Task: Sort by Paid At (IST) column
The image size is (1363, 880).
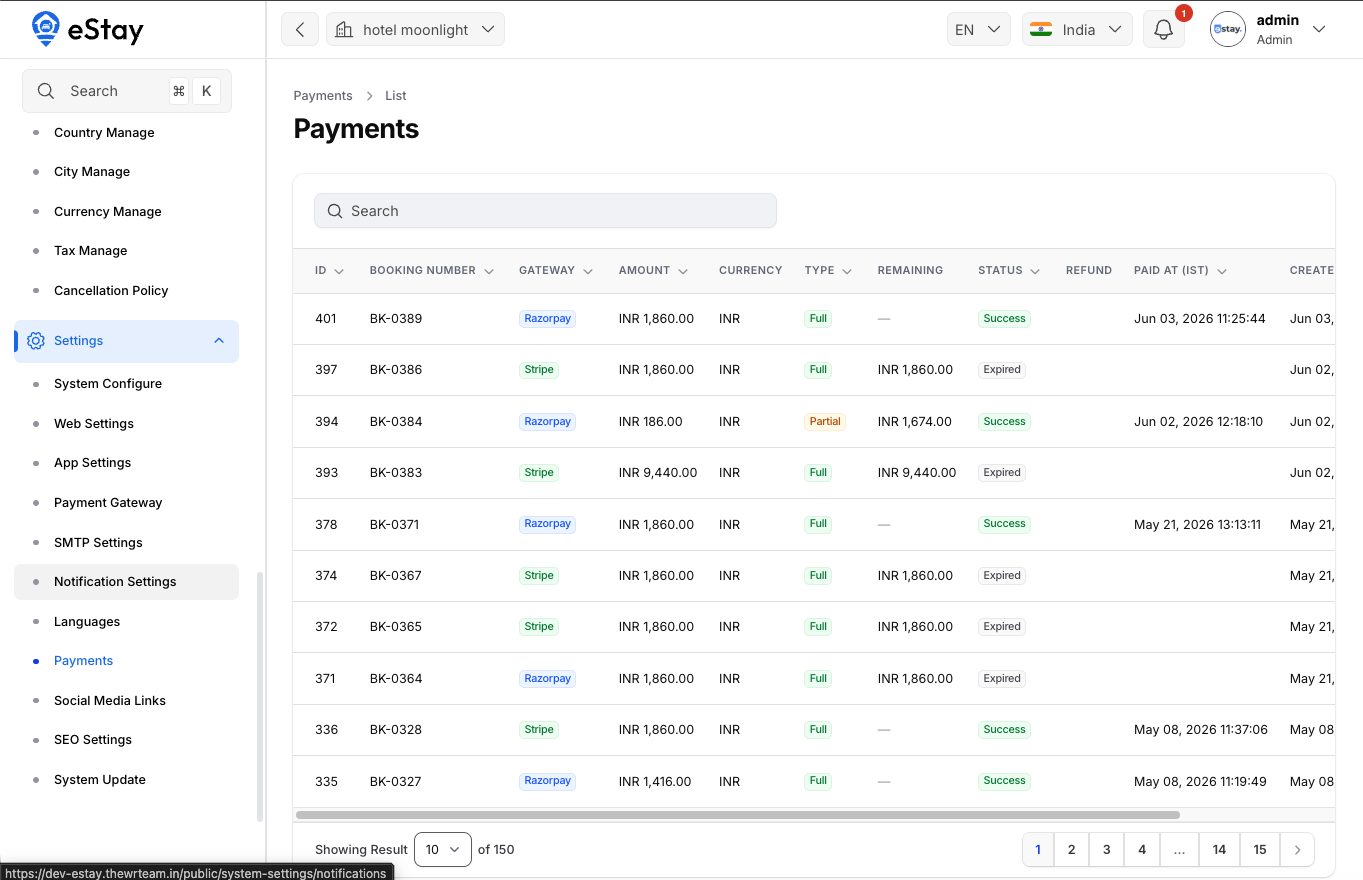Action: (x=1180, y=271)
